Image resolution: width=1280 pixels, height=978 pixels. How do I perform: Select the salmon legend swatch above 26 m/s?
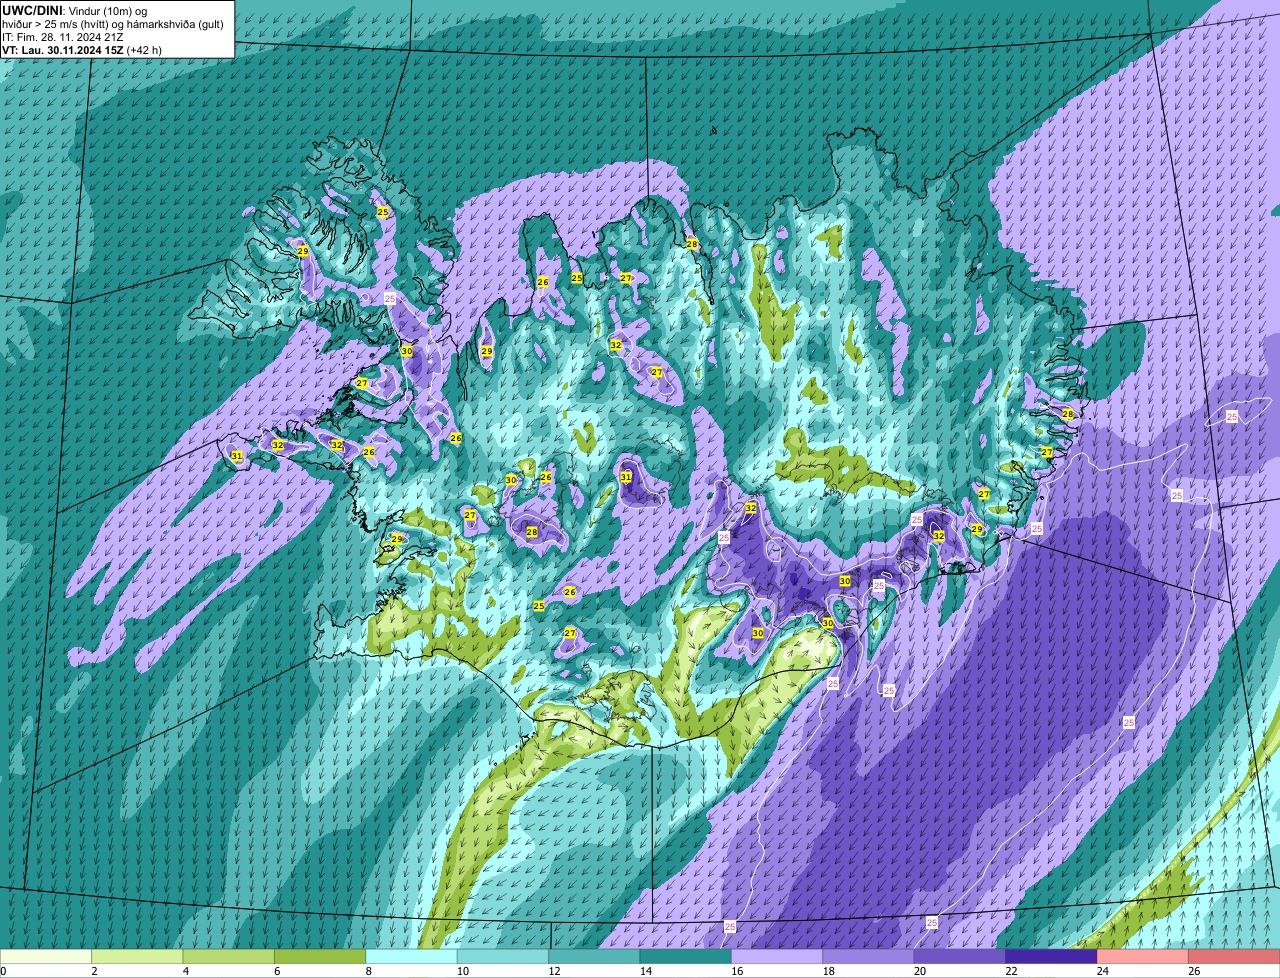[1234, 957]
